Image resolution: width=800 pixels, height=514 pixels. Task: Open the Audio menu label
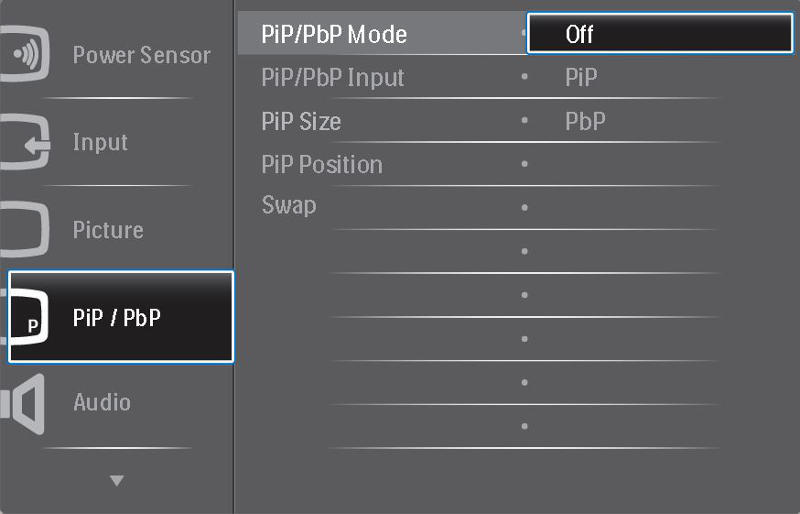pos(102,402)
